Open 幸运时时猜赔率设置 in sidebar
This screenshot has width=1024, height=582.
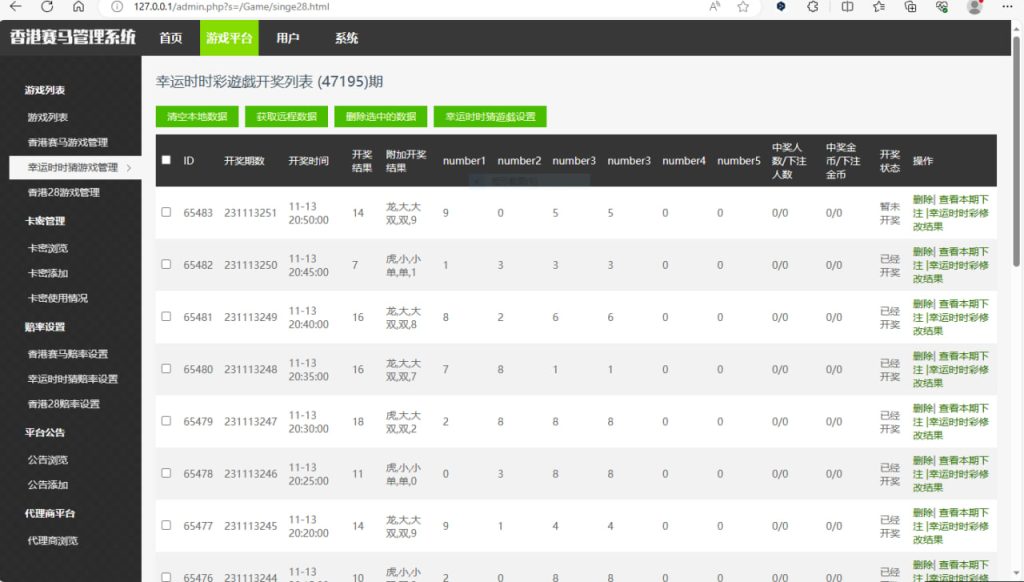point(72,379)
